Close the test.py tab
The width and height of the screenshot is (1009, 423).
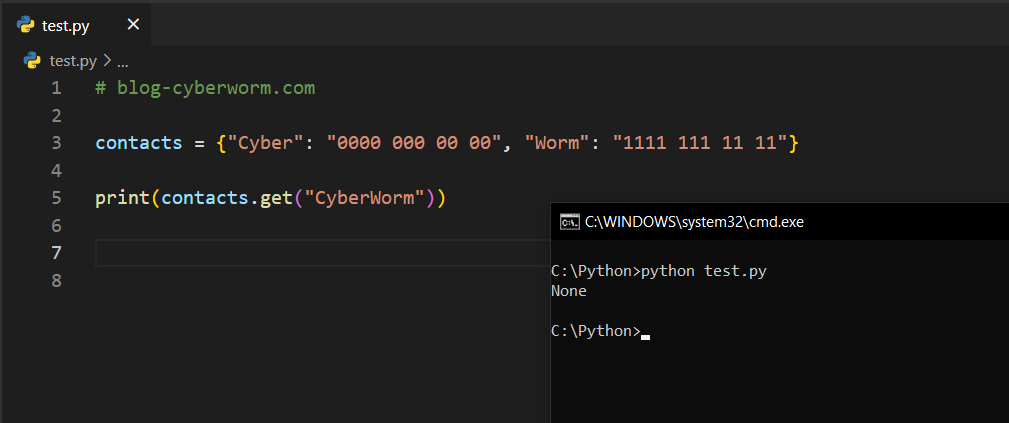(133, 25)
